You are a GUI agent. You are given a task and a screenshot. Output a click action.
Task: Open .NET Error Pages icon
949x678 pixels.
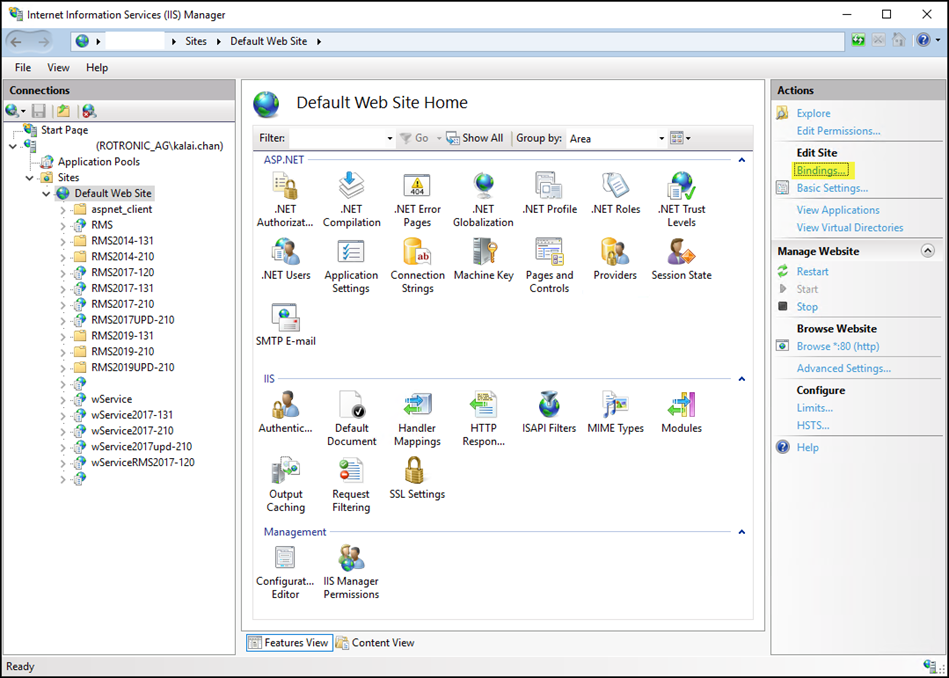[x=417, y=200]
